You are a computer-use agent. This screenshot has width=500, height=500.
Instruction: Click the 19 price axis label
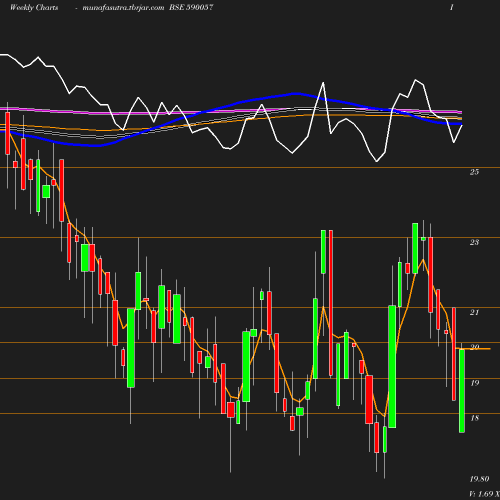coord(475,383)
